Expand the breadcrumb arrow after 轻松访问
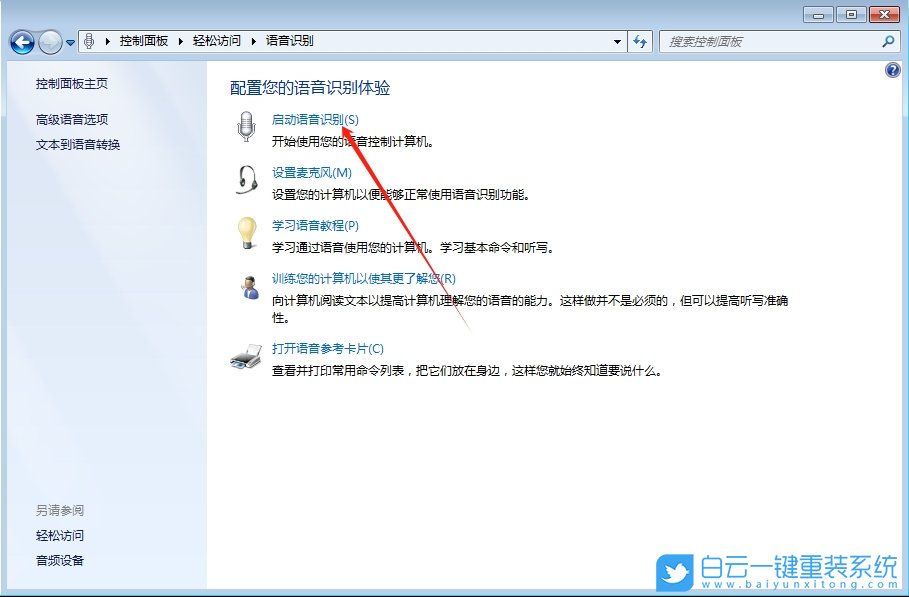 point(253,41)
